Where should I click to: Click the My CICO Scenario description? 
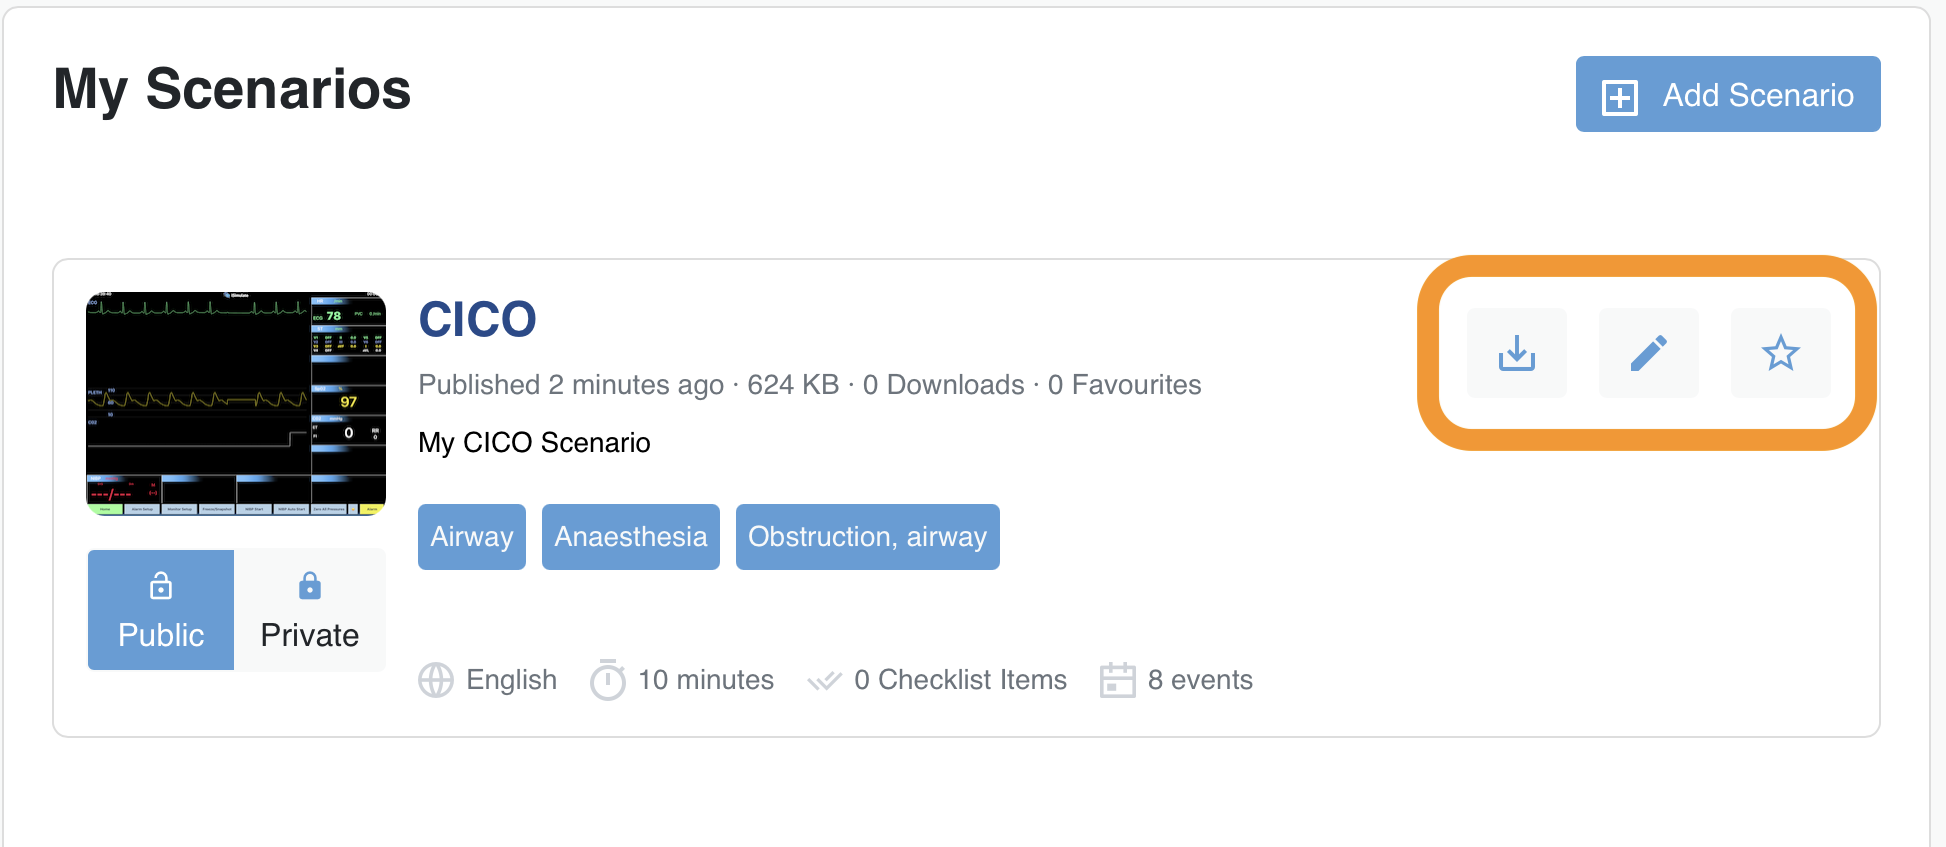coord(534,442)
